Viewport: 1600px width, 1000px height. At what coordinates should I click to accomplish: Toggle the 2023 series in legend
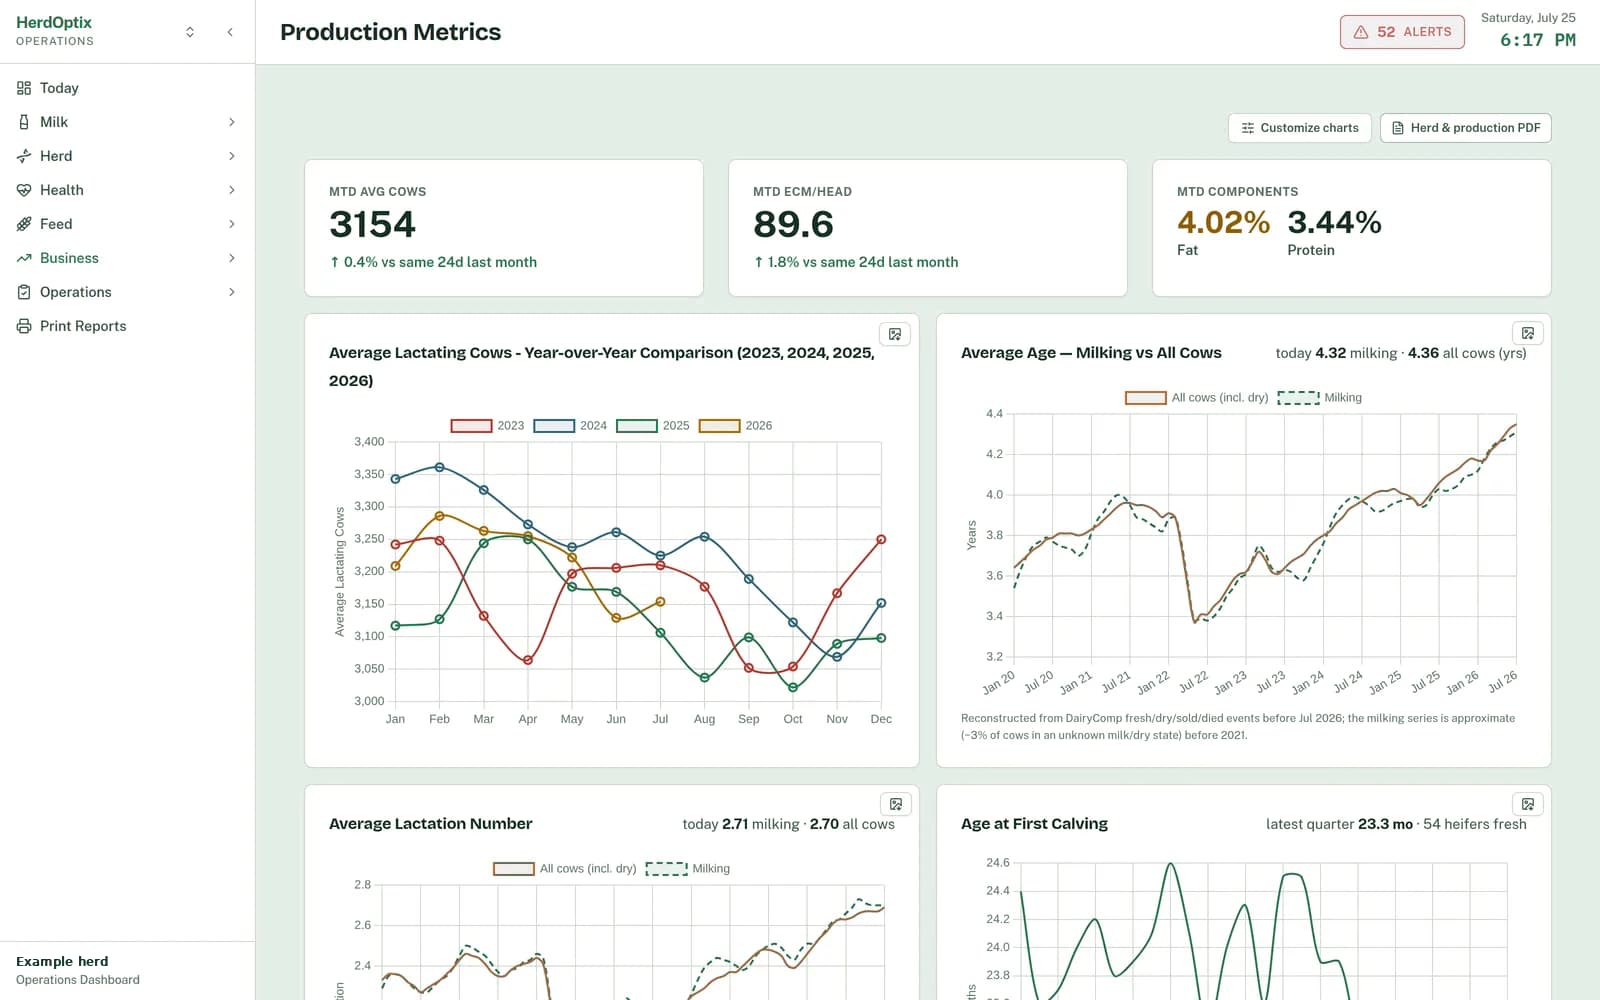tap(487, 426)
